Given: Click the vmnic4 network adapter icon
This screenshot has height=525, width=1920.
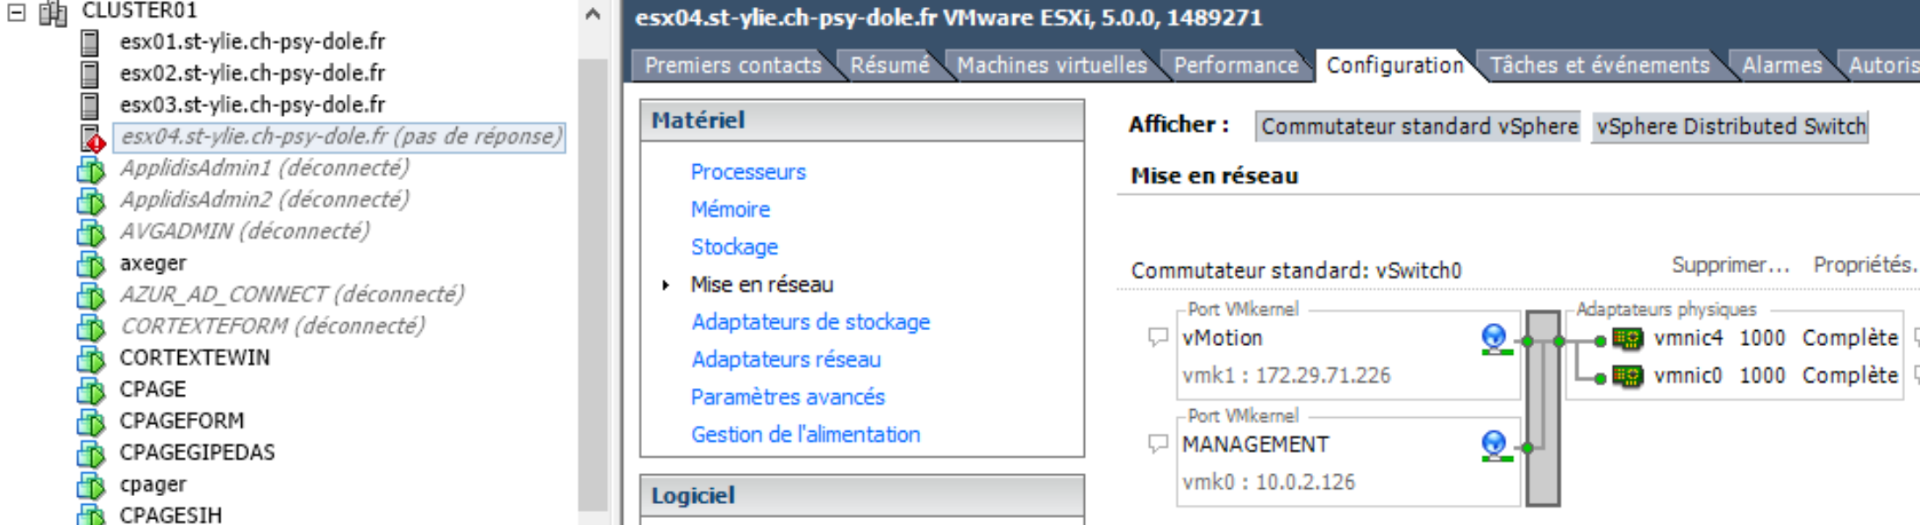Looking at the screenshot, I should click(x=1627, y=339).
